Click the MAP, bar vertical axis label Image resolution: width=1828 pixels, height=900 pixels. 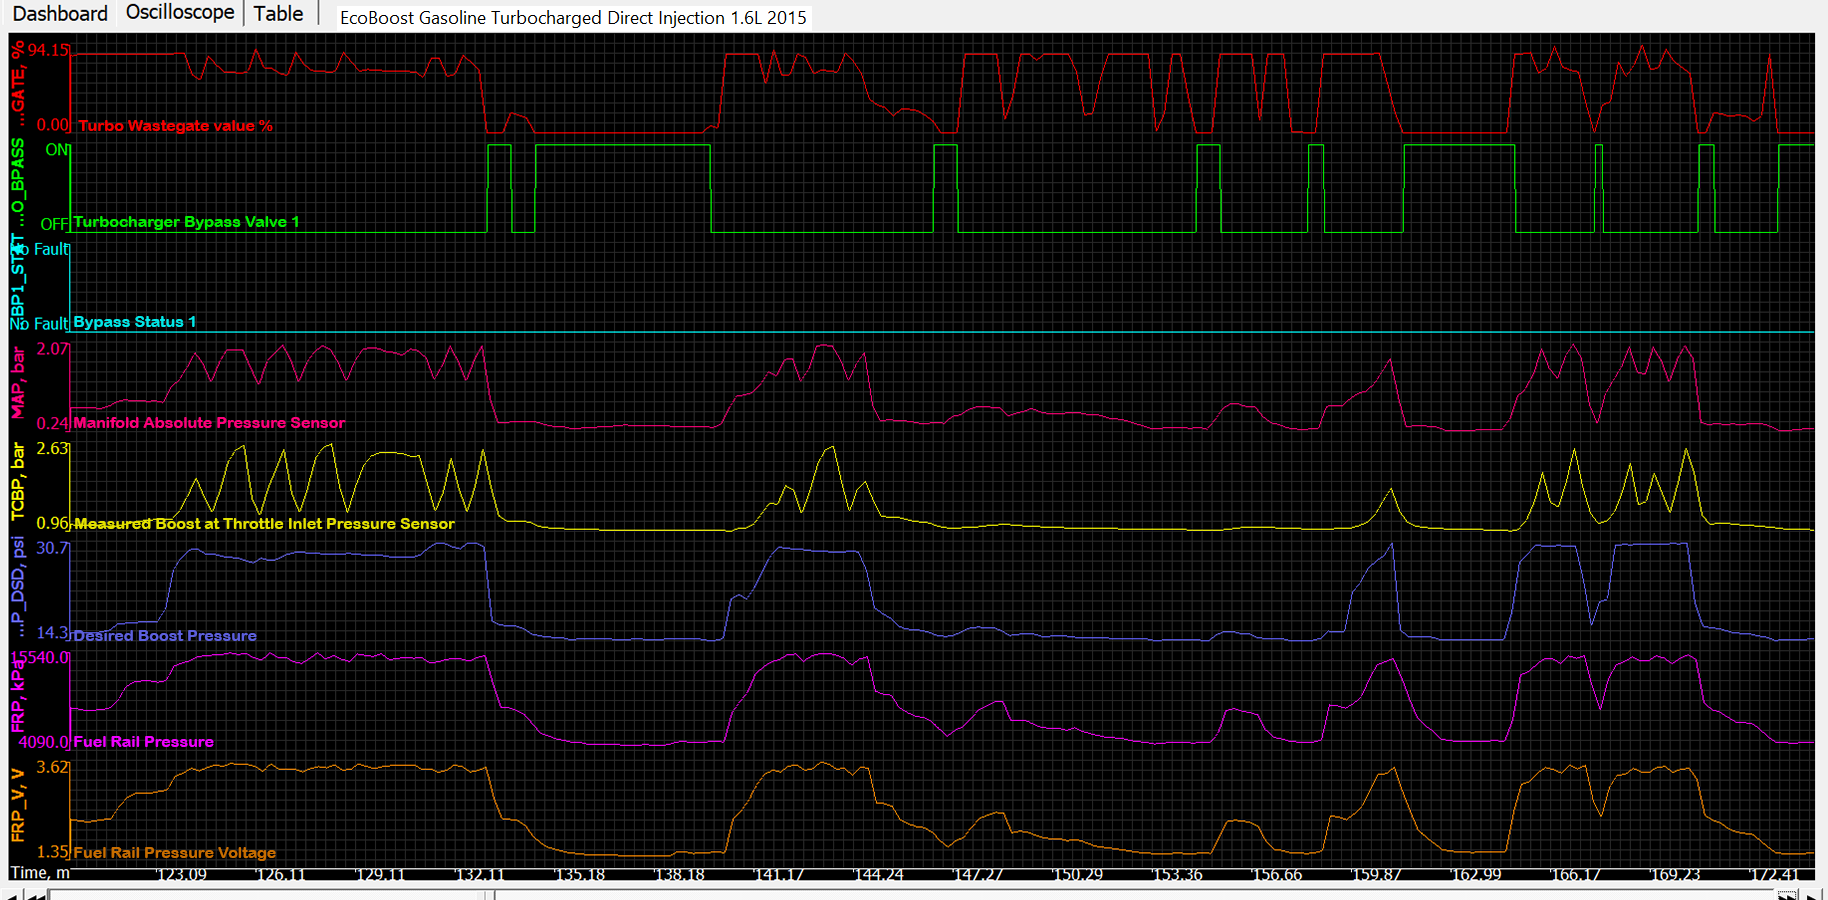click(x=18, y=384)
